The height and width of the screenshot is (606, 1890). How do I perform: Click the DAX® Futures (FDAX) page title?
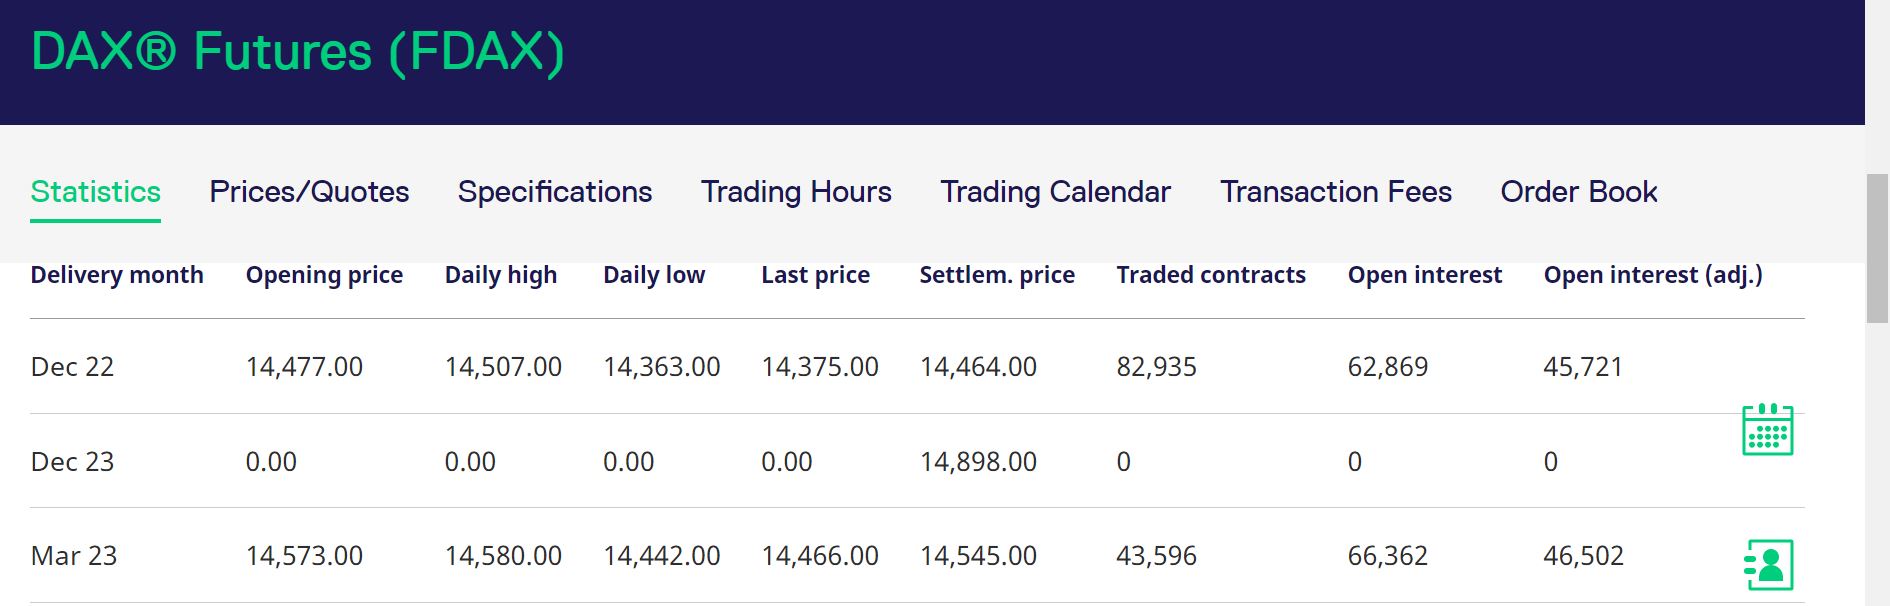point(298,52)
